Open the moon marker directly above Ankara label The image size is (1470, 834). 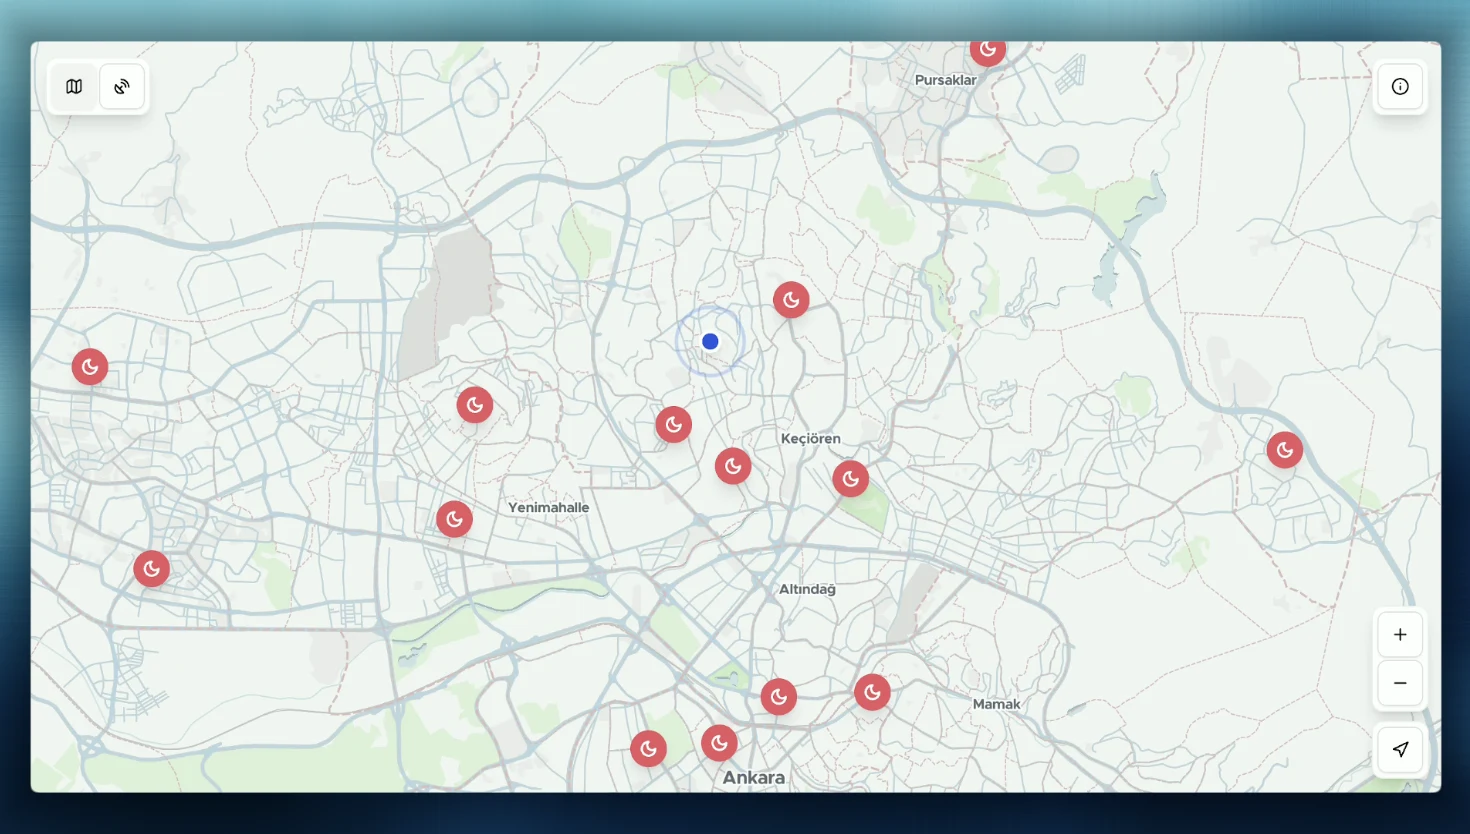click(x=719, y=743)
